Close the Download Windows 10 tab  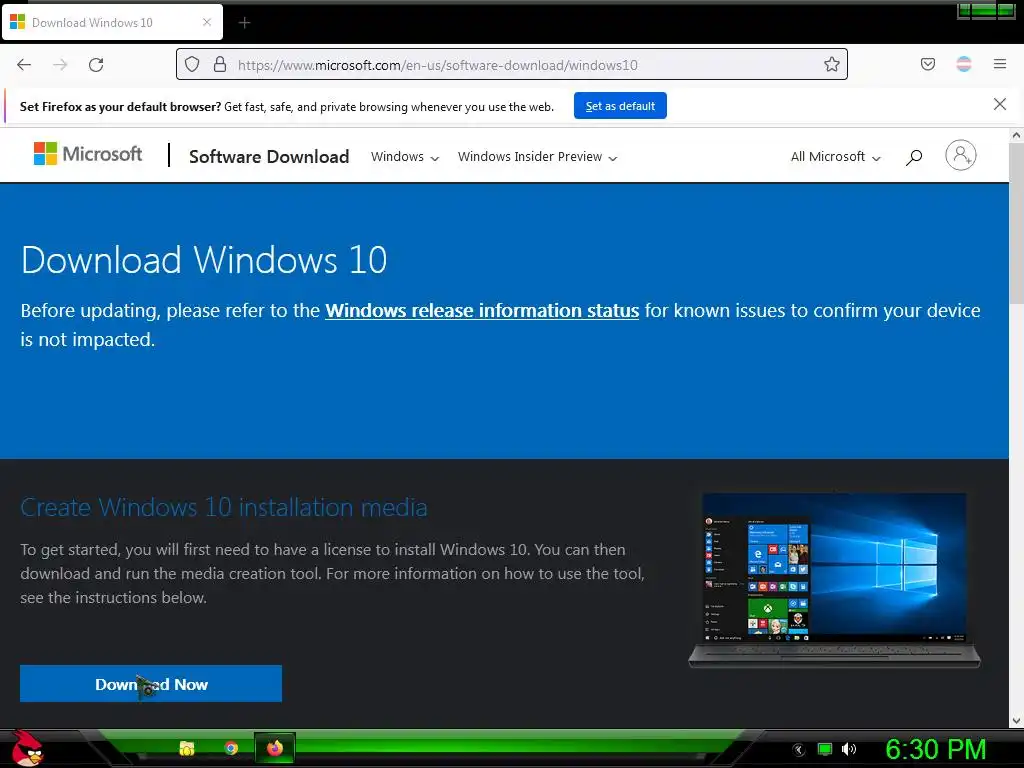[x=207, y=22]
